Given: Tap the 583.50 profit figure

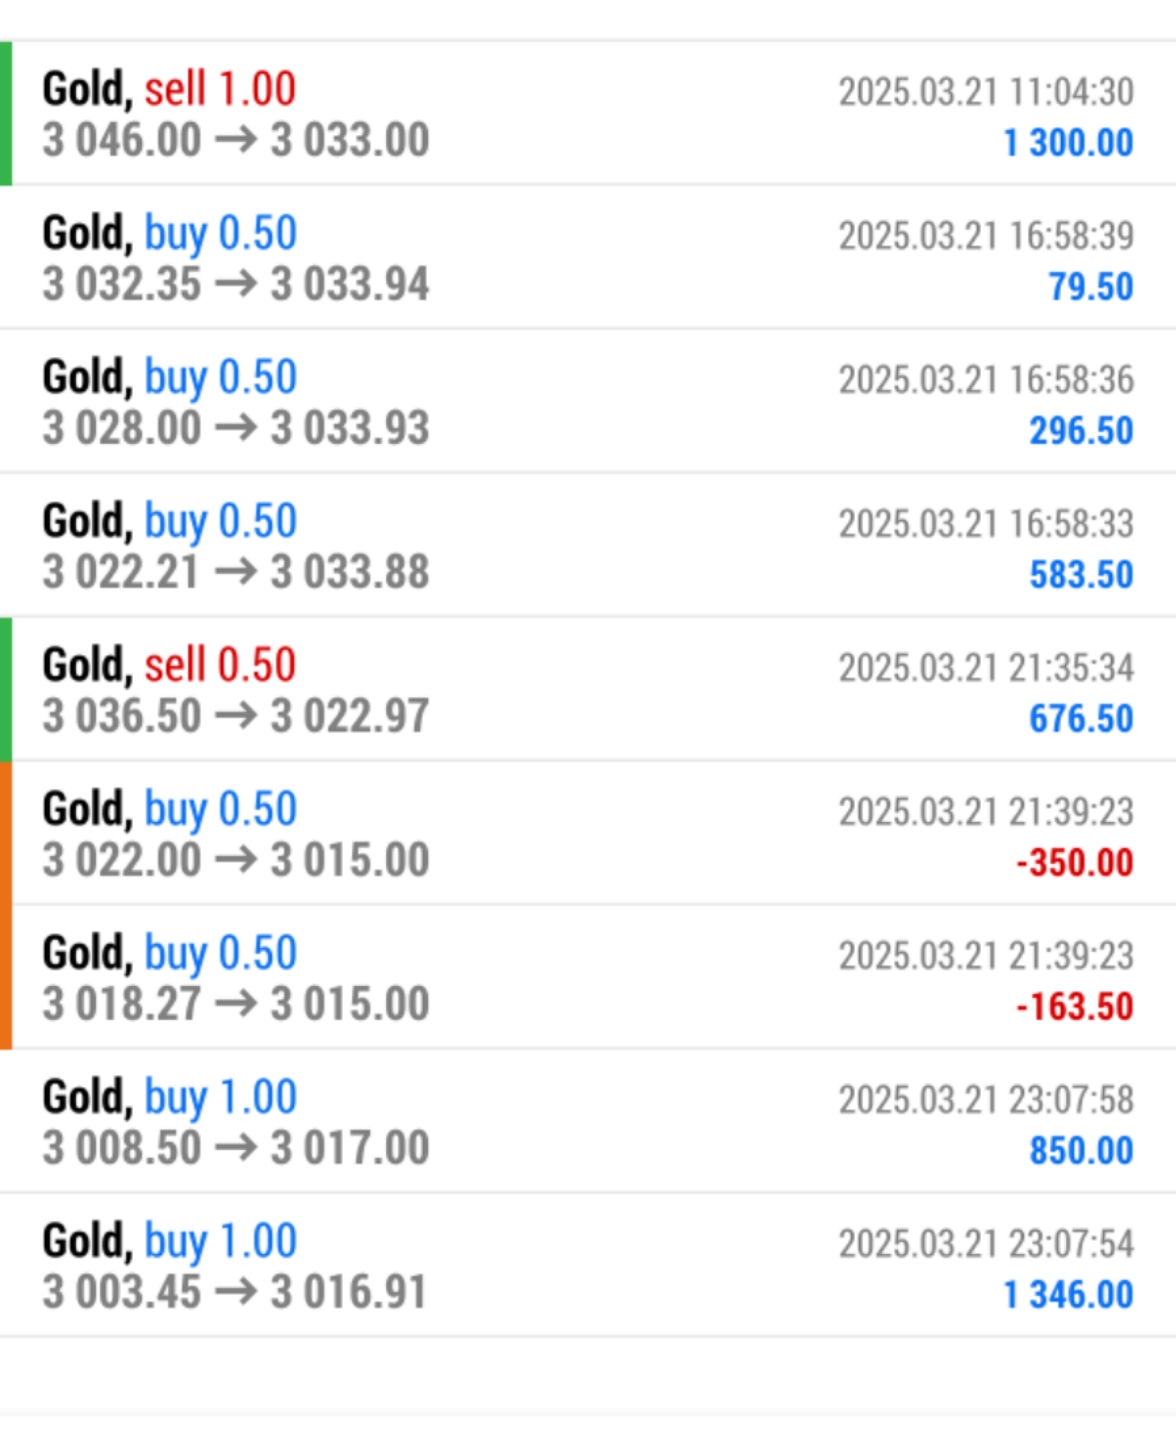Looking at the screenshot, I should coord(1081,575).
